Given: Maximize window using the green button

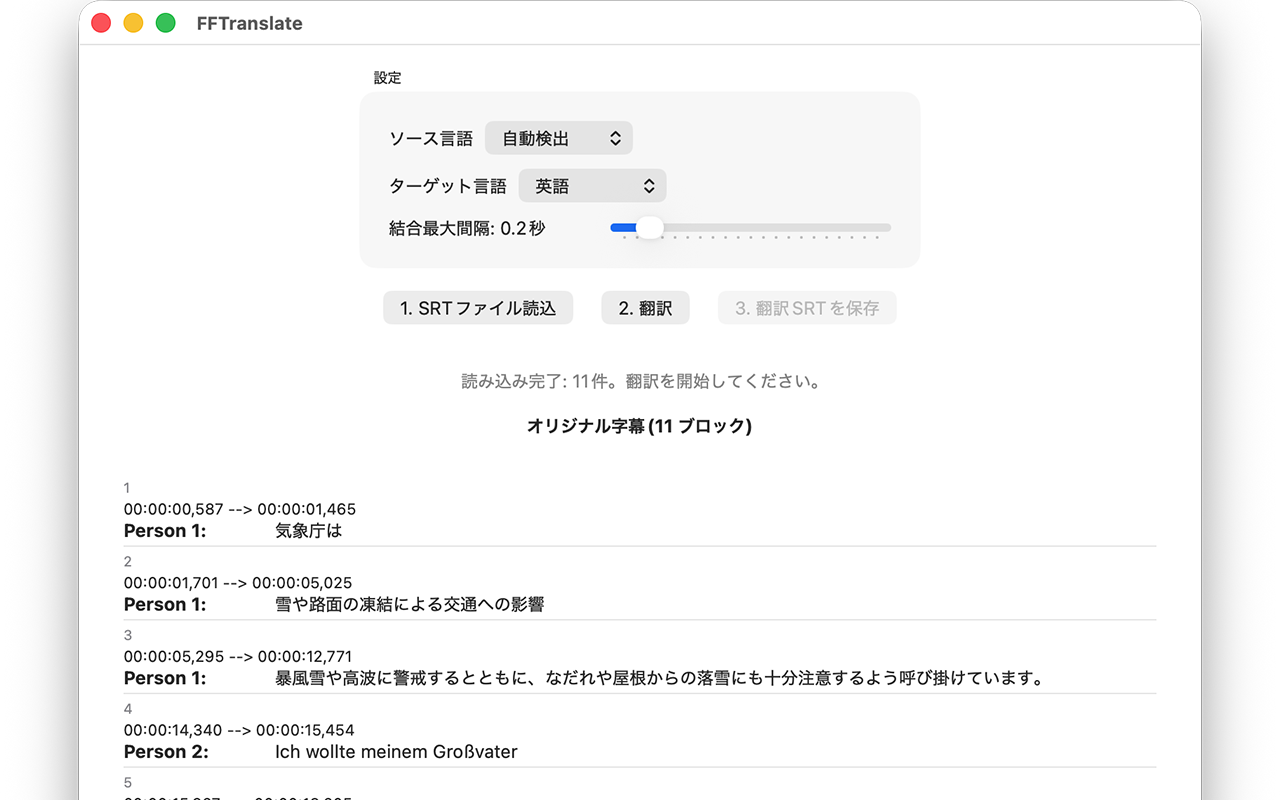Looking at the screenshot, I should click(166, 23).
